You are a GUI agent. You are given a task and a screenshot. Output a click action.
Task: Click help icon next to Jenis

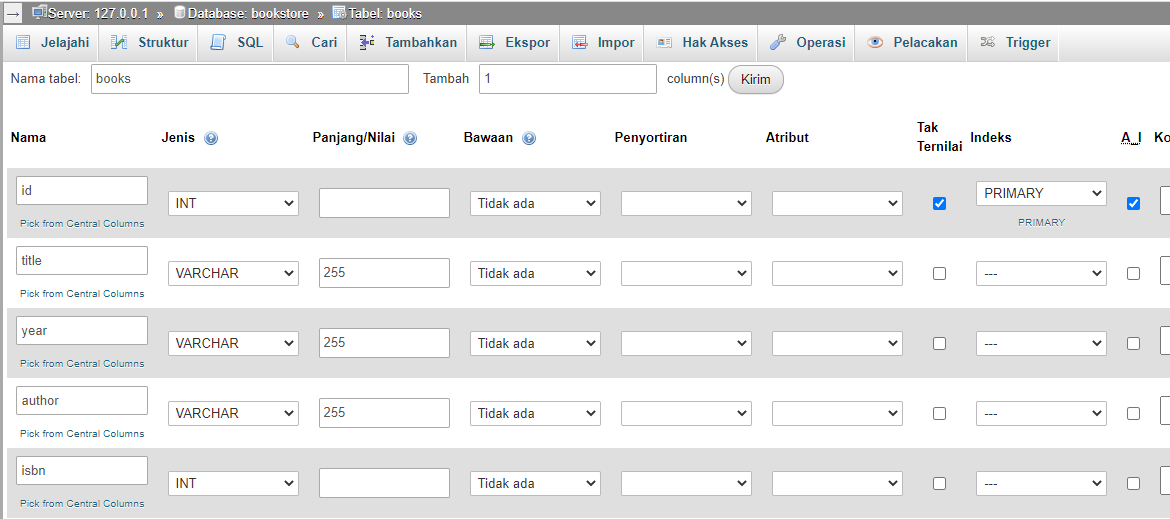click(x=211, y=139)
